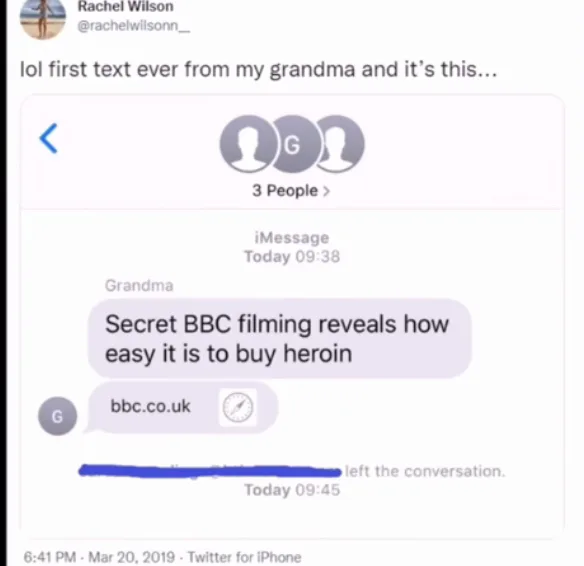Click the center G contact avatar
This screenshot has width=584, height=566.
coord(293,144)
